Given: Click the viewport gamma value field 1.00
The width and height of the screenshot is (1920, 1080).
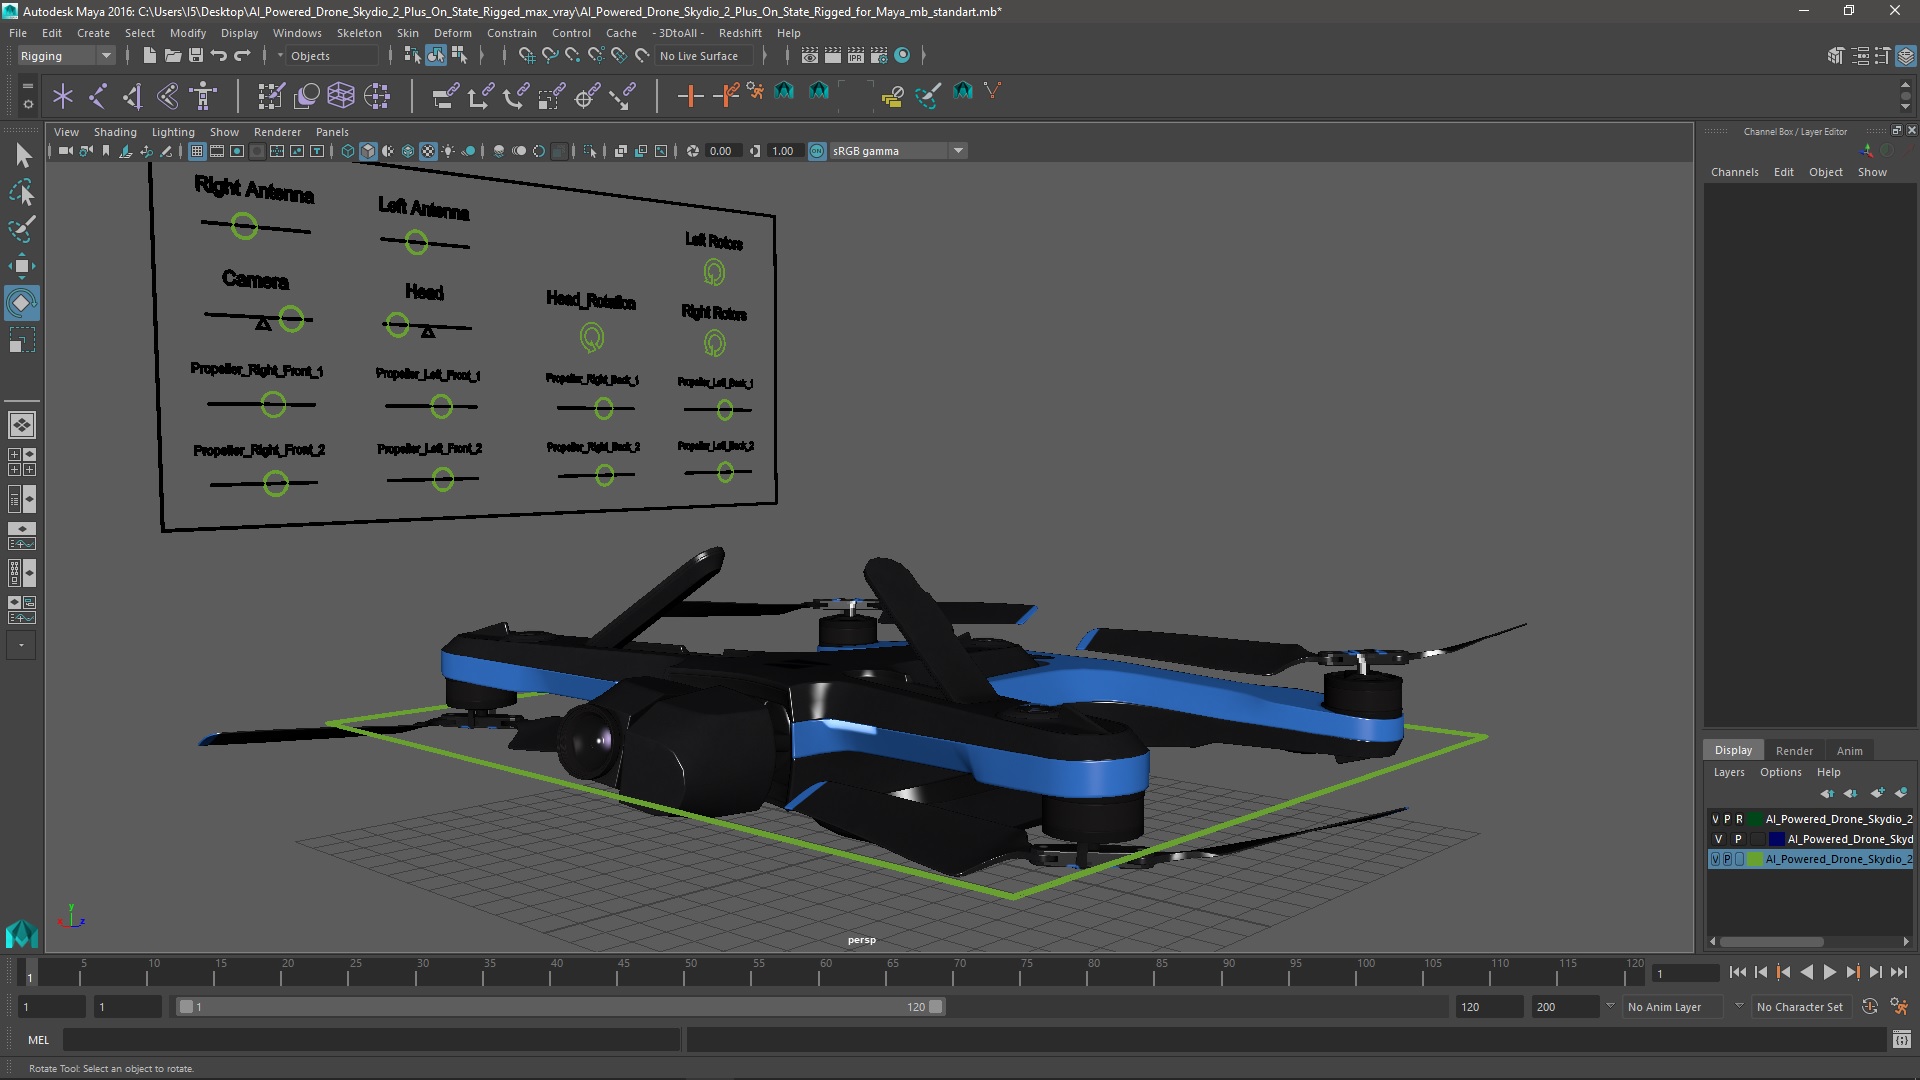Looking at the screenshot, I should coord(783,151).
